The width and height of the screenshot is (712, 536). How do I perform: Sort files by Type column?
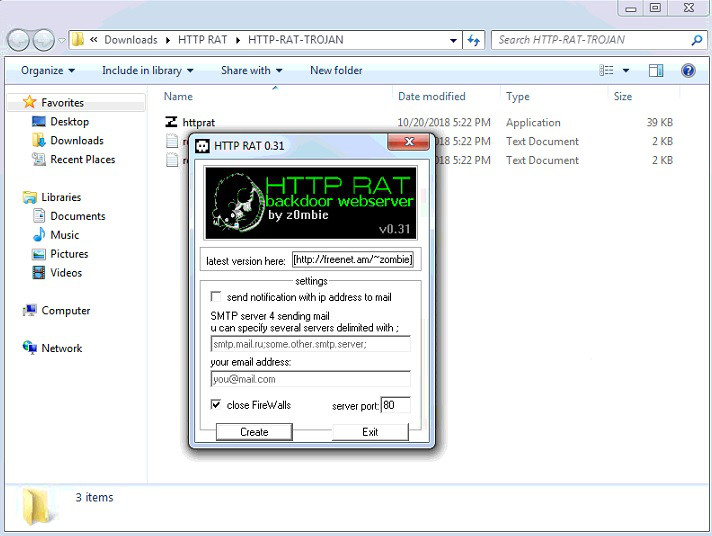pyautogui.click(x=518, y=96)
